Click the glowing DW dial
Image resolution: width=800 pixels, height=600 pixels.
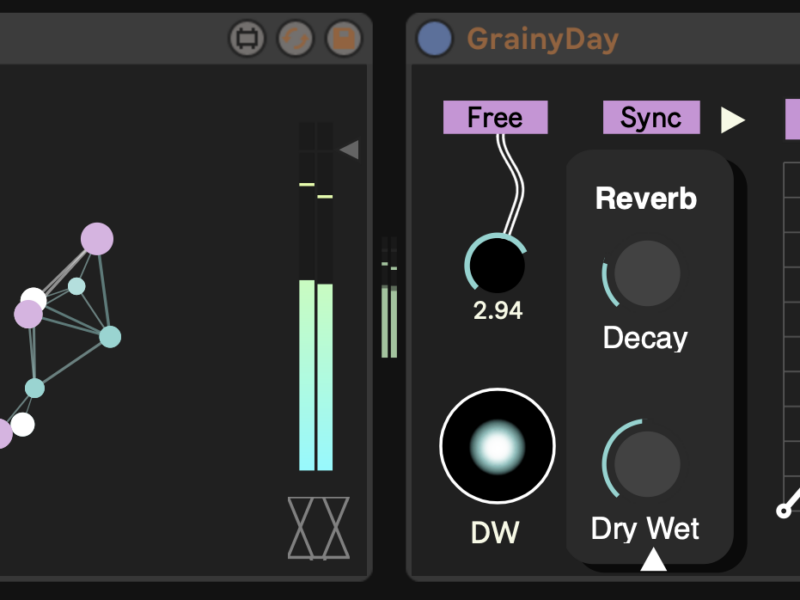(x=497, y=445)
